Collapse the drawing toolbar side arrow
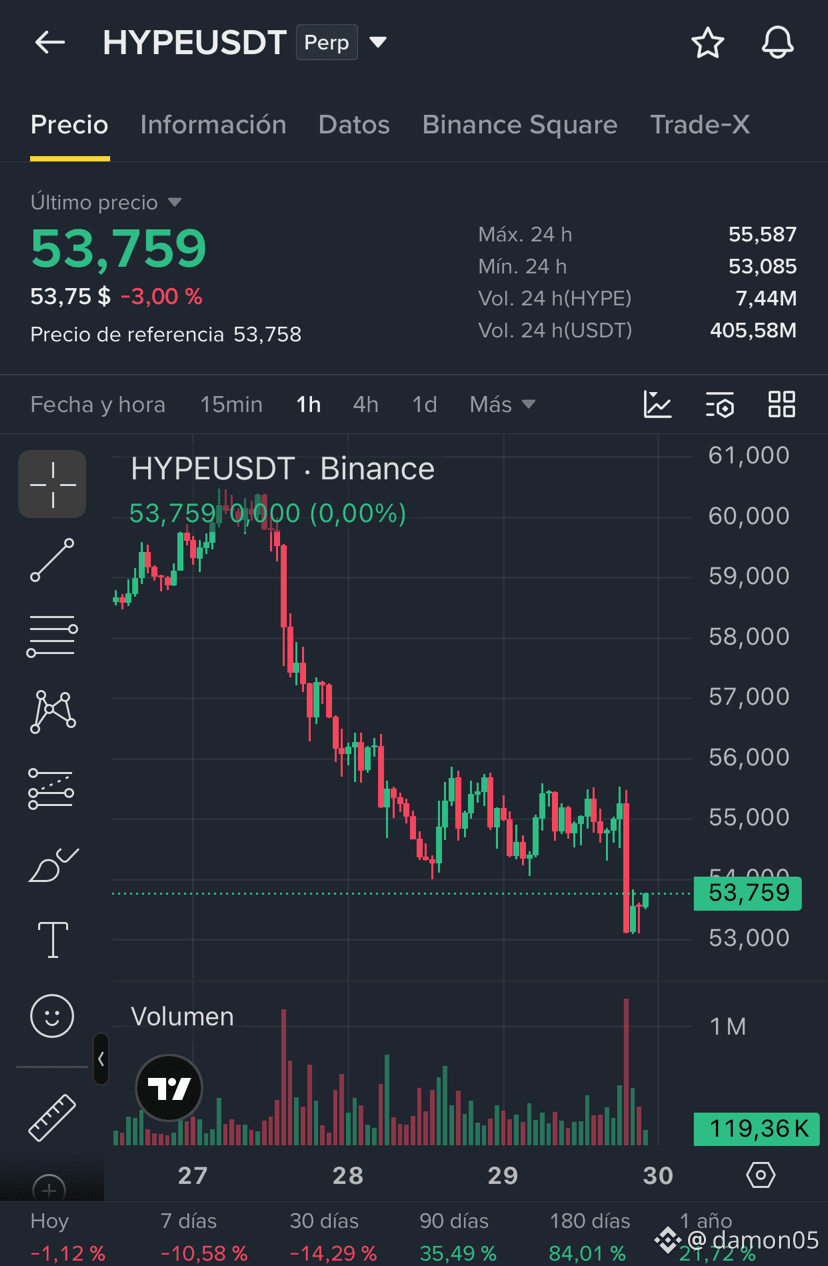The height and width of the screenshot is (1266, 828). [x=101, y=1059]
